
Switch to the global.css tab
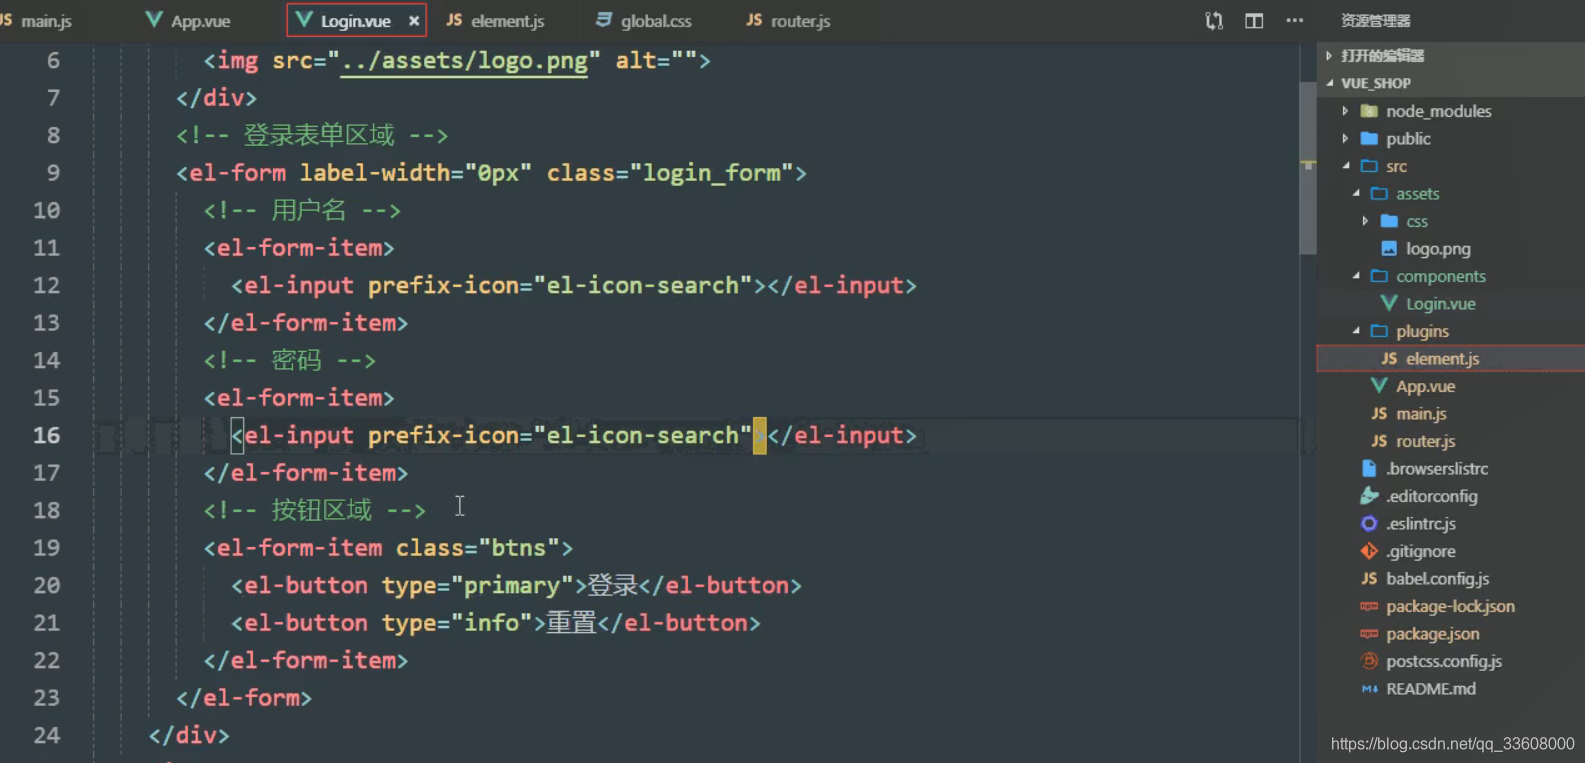[643, 20]
